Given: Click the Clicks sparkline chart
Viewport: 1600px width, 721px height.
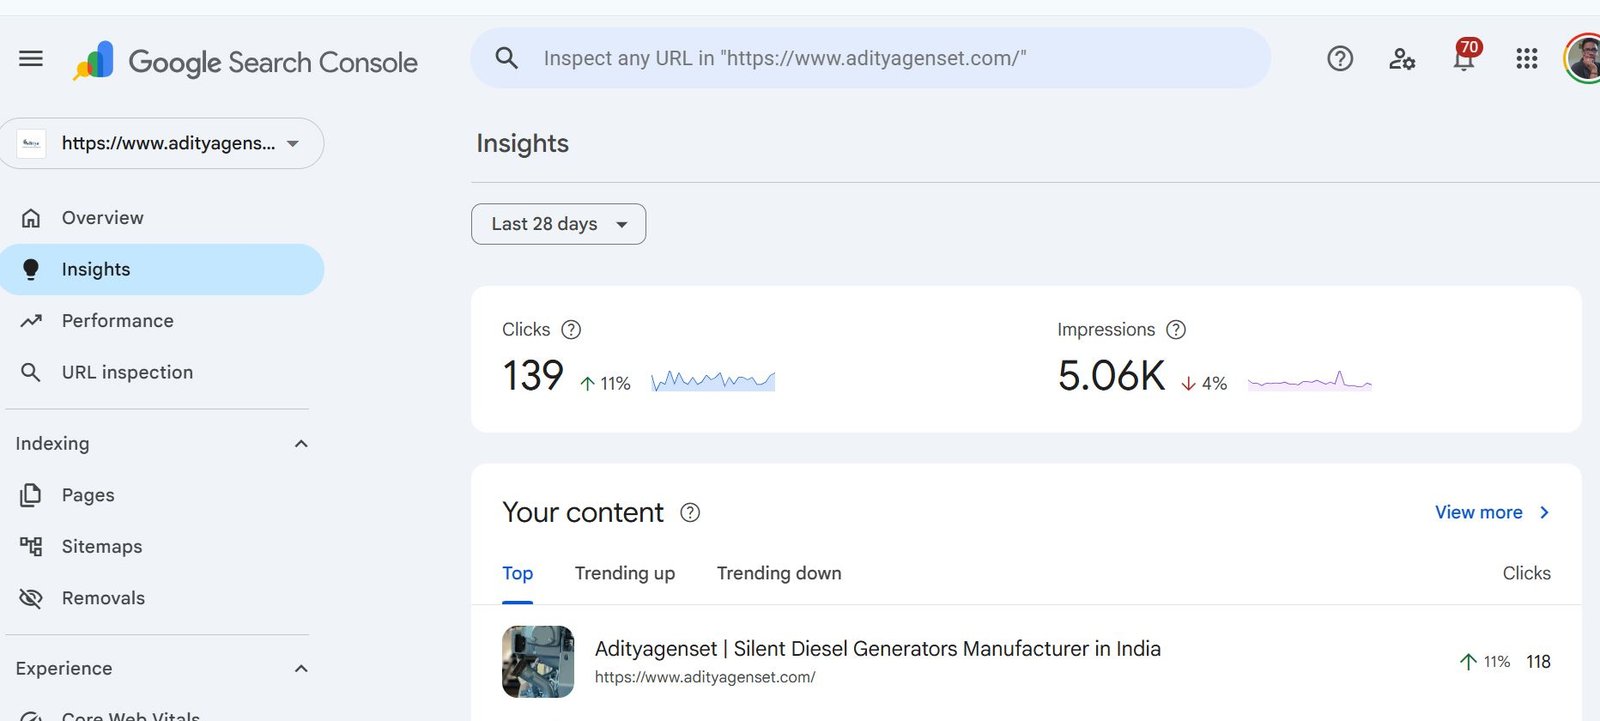Looking at the screenshot, I should [713, 381].
